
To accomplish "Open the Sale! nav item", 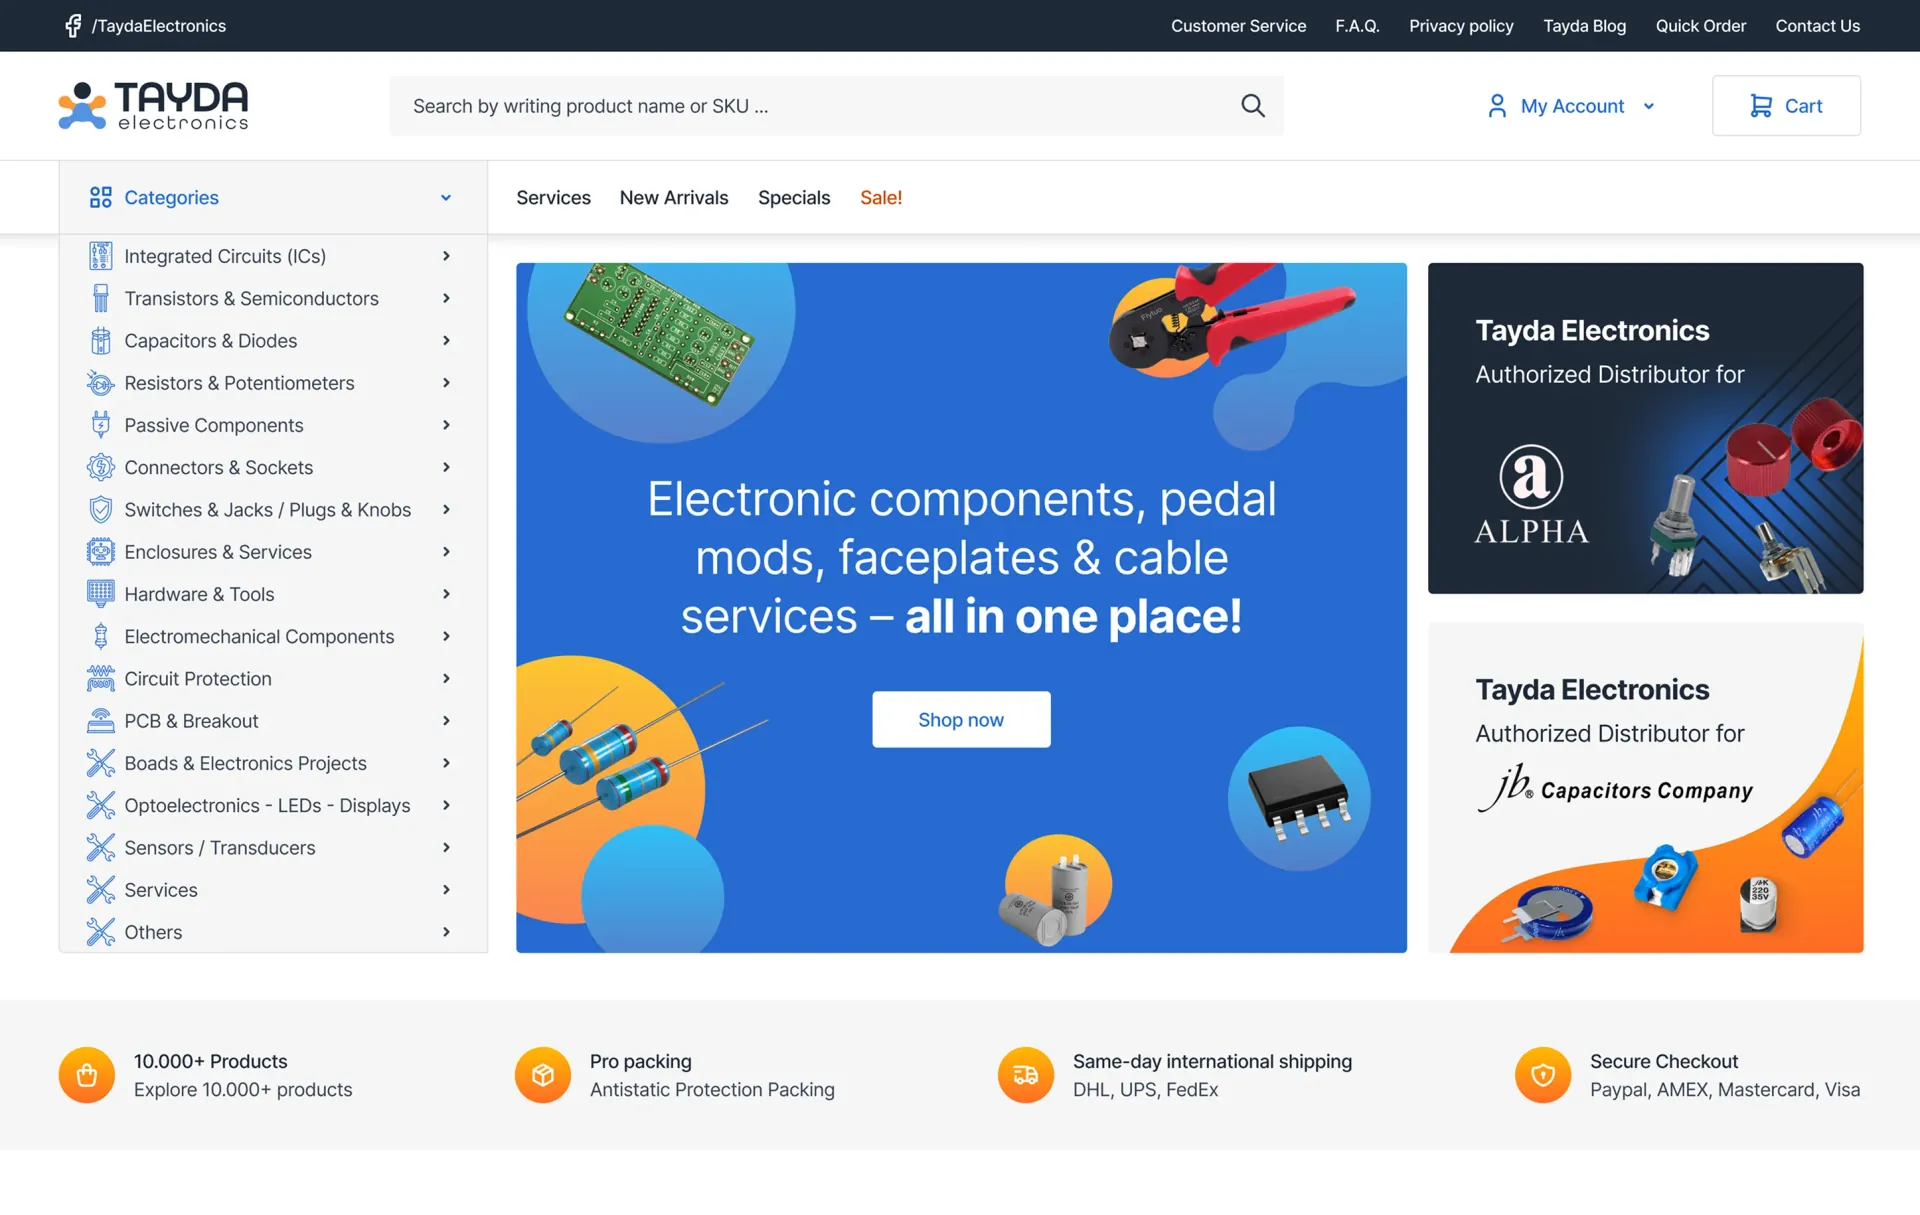I will tap(881, 198).
